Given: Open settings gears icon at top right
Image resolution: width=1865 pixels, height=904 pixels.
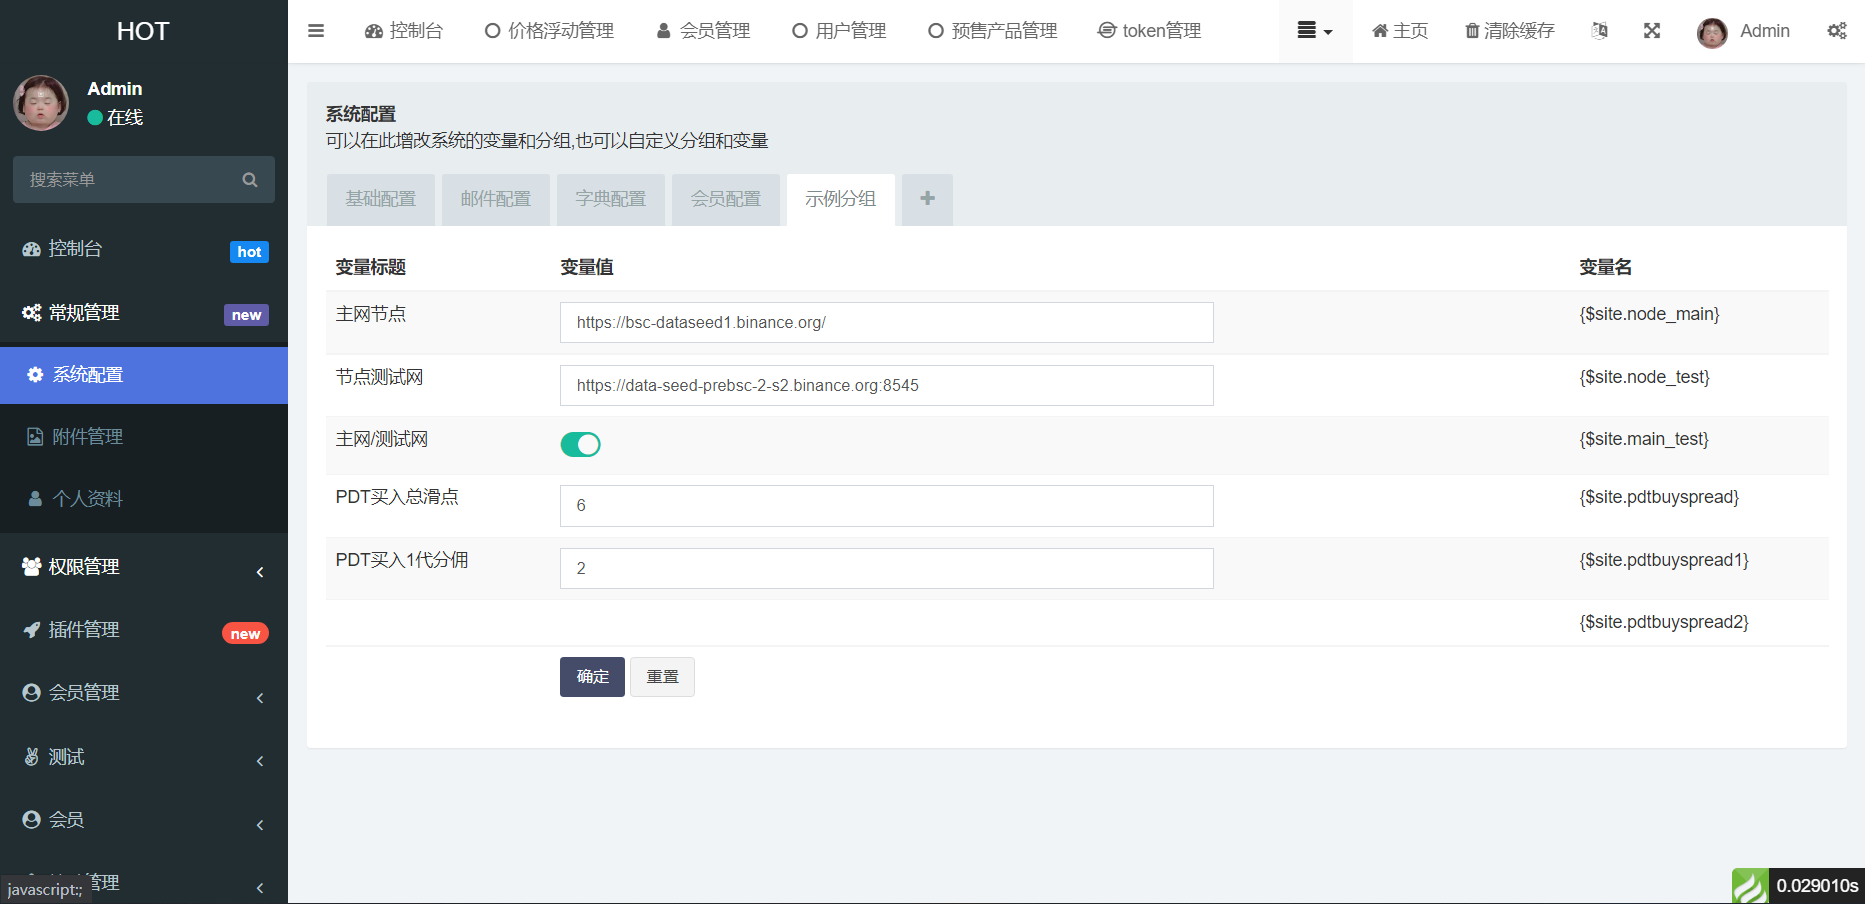Looking at the screenshot, I should [1837, 31].
